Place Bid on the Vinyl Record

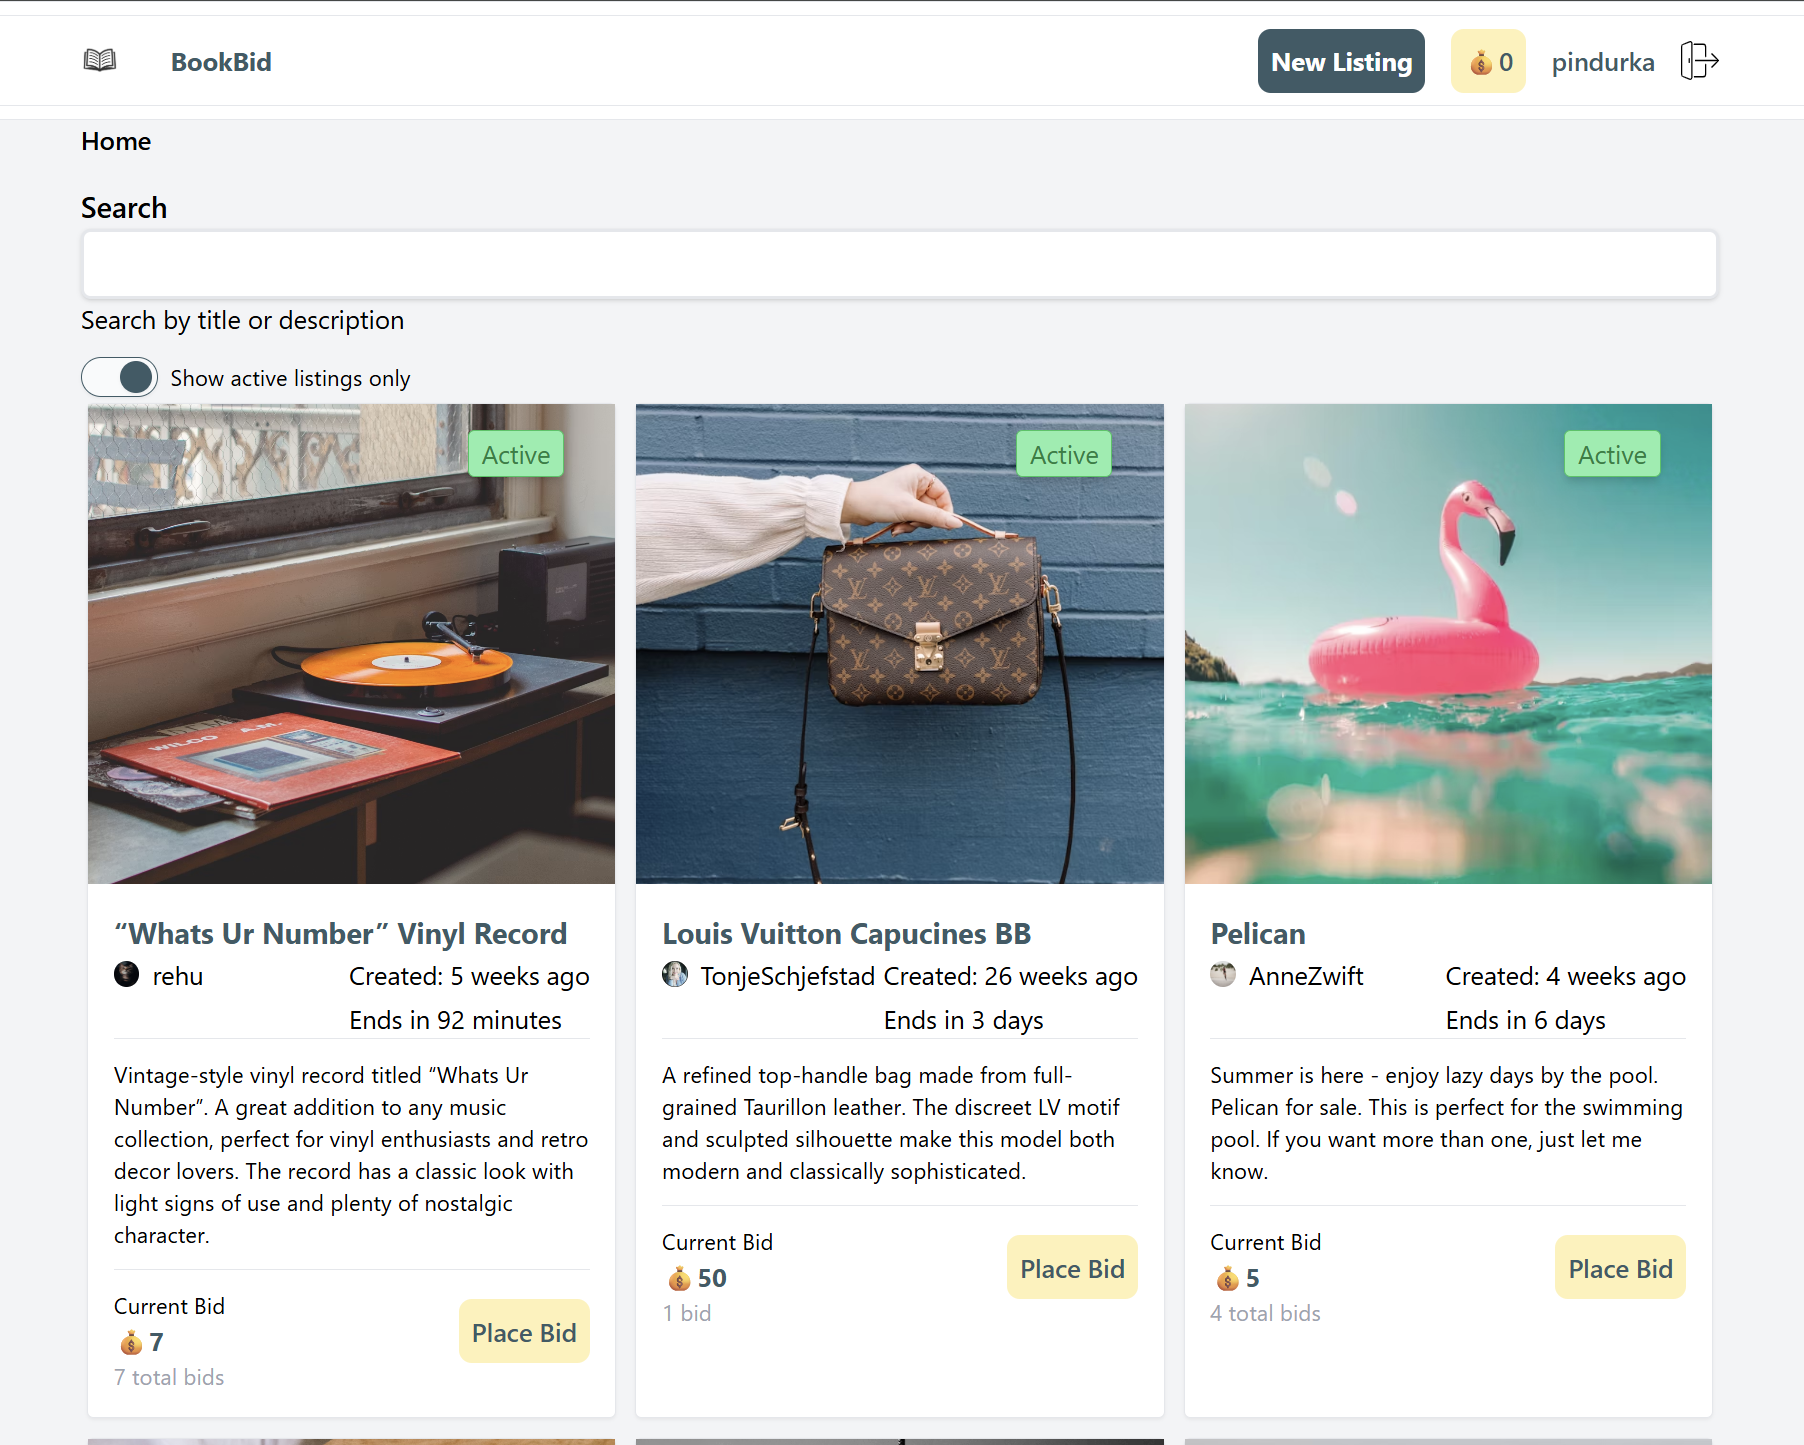point(524,1332)
